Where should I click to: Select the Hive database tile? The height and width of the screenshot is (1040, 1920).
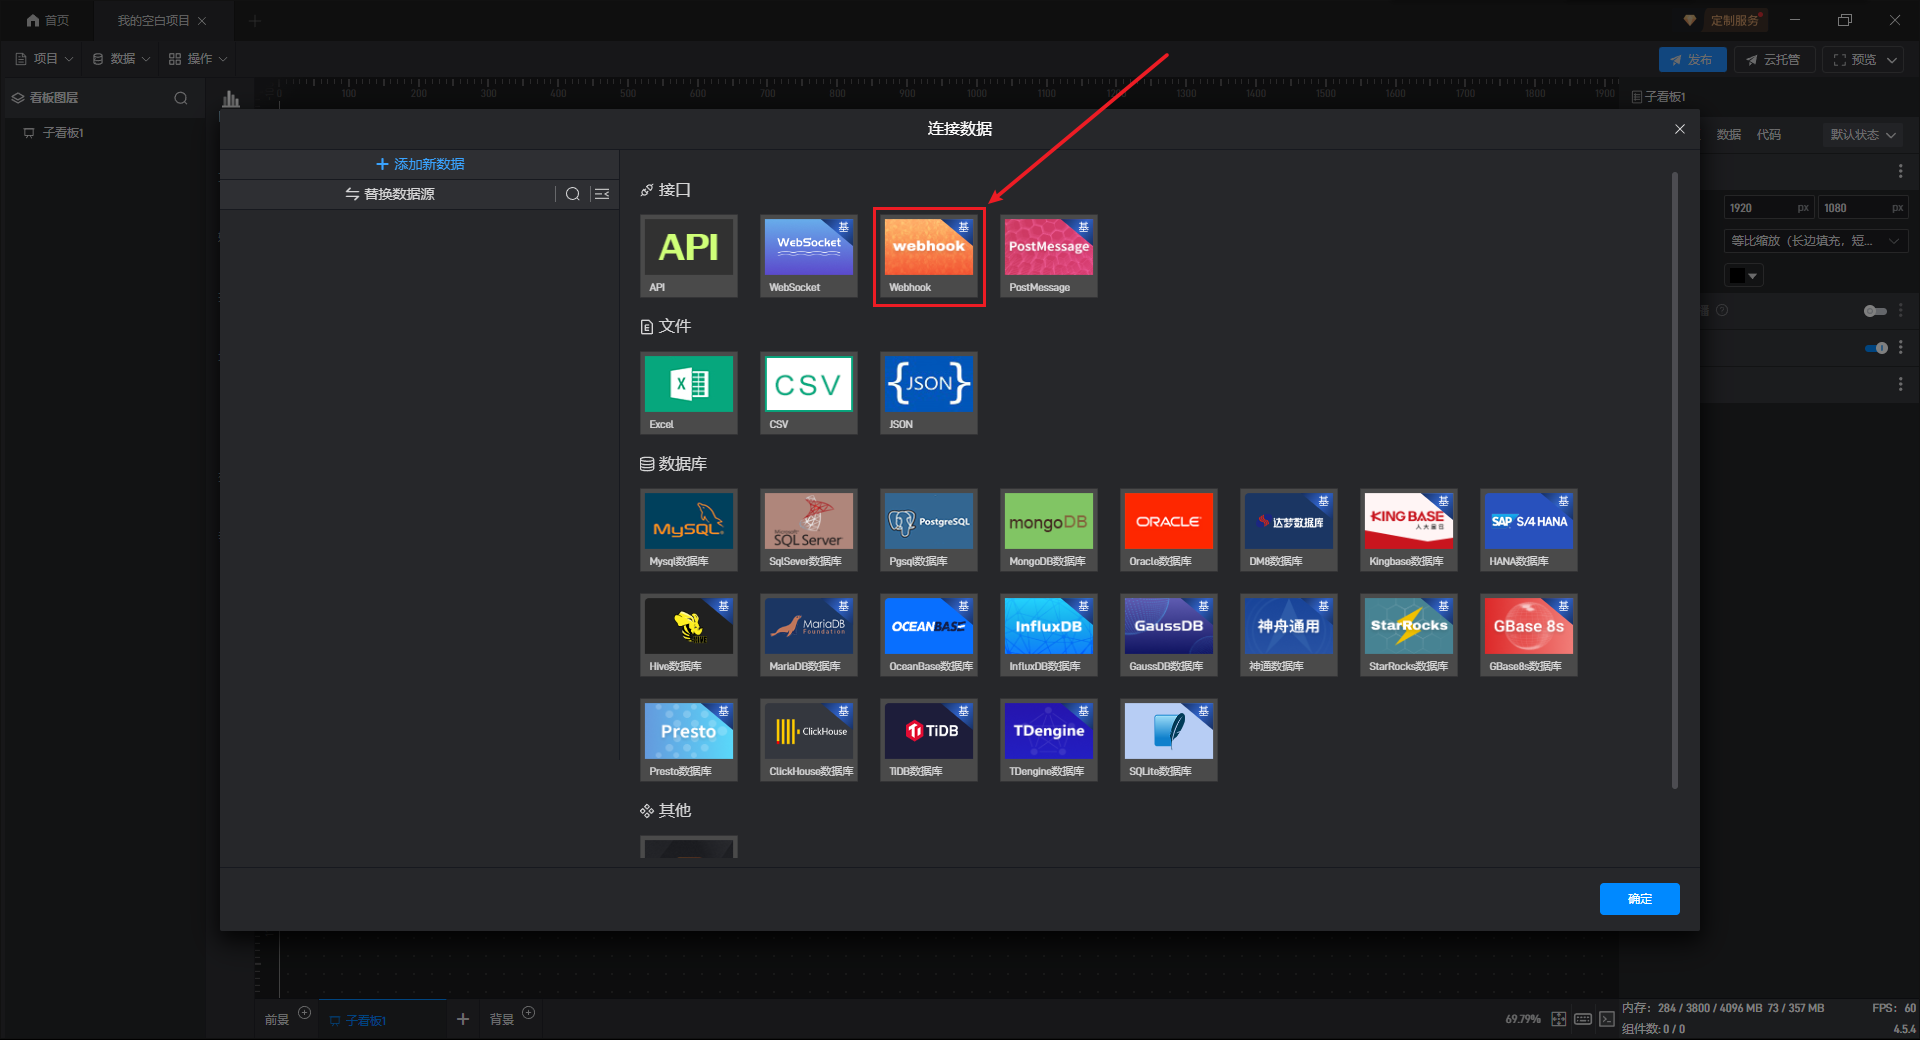pyautogui.click(x=689, y=635)
